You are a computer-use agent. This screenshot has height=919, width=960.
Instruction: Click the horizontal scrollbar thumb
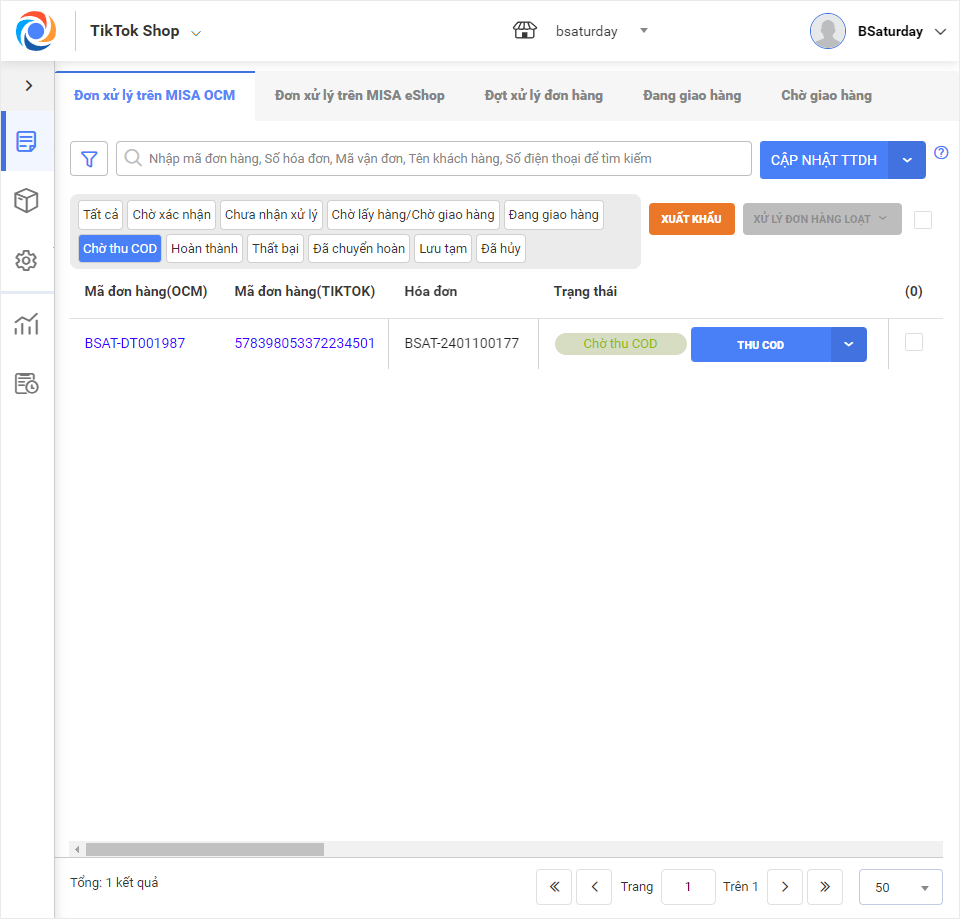point(204,850)
